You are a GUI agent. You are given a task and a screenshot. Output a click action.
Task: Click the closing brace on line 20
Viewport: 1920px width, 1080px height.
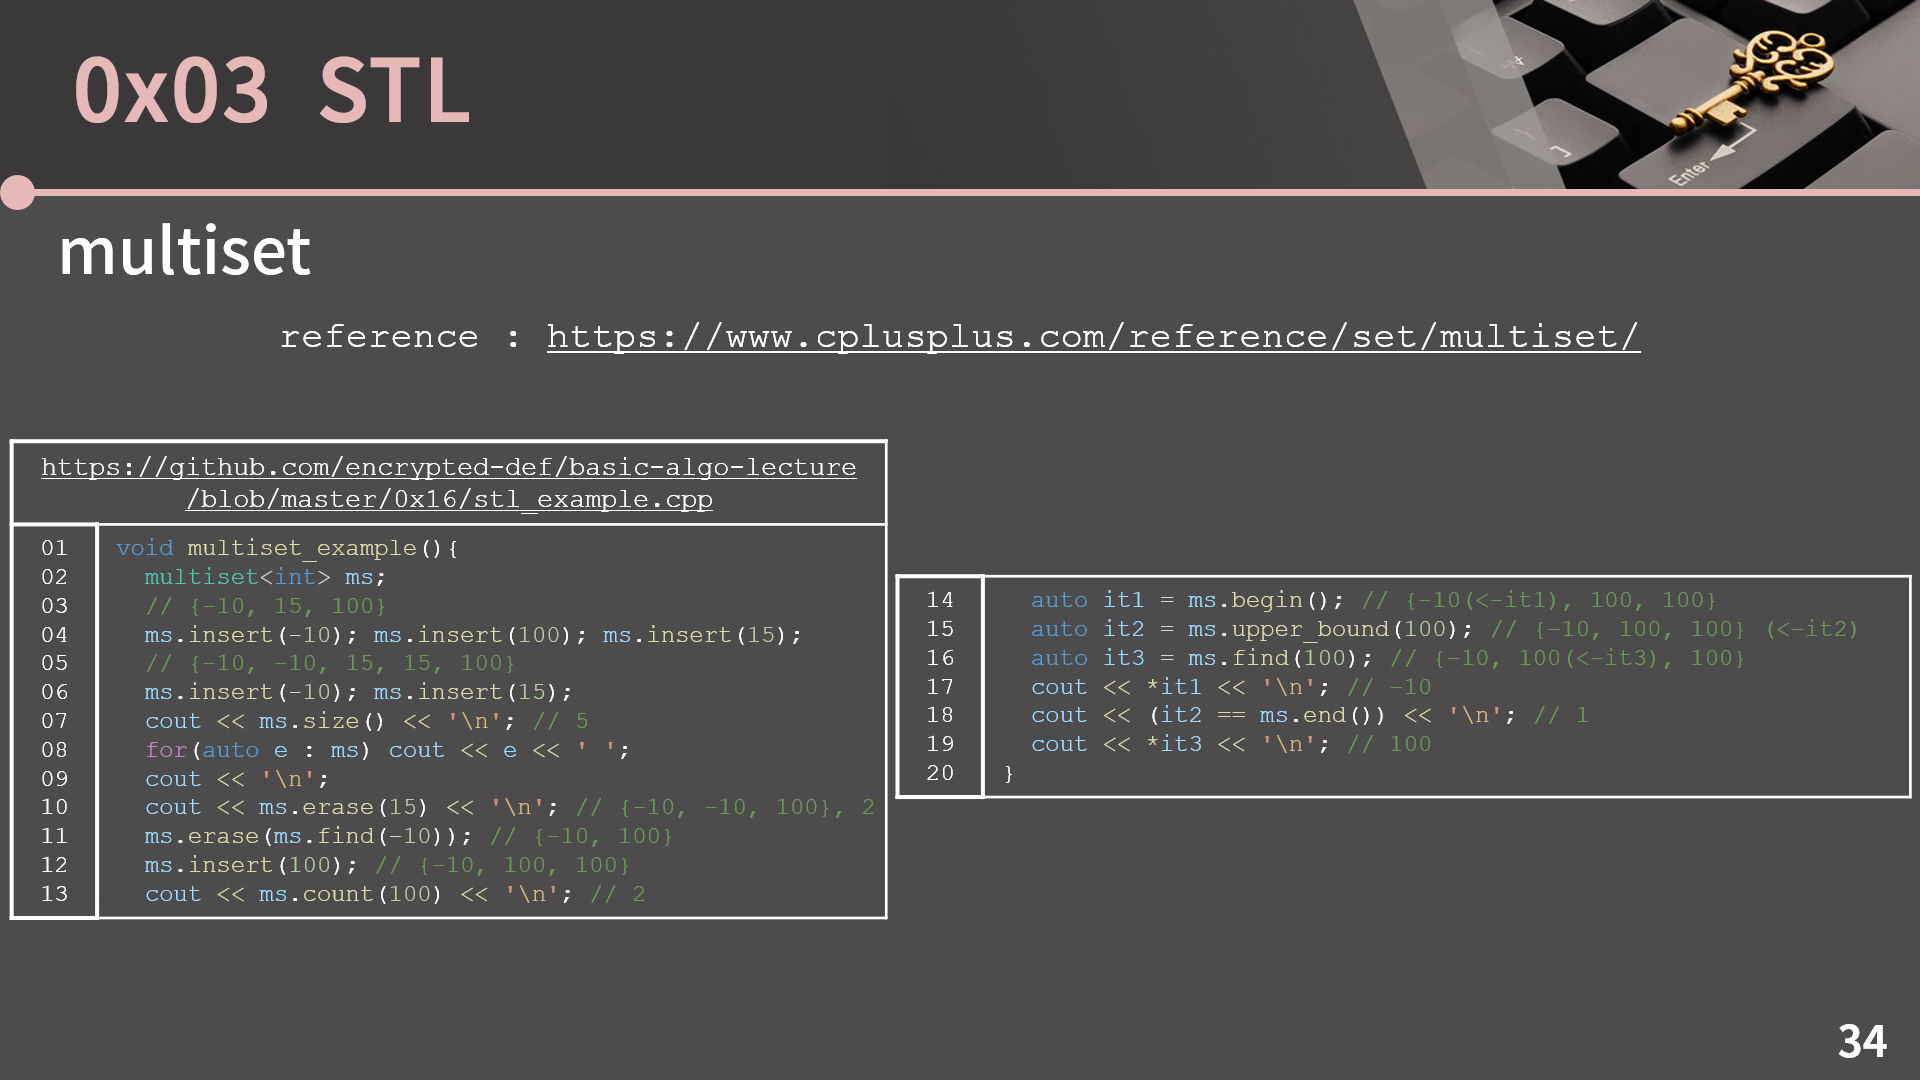(x=1009, y=773)
